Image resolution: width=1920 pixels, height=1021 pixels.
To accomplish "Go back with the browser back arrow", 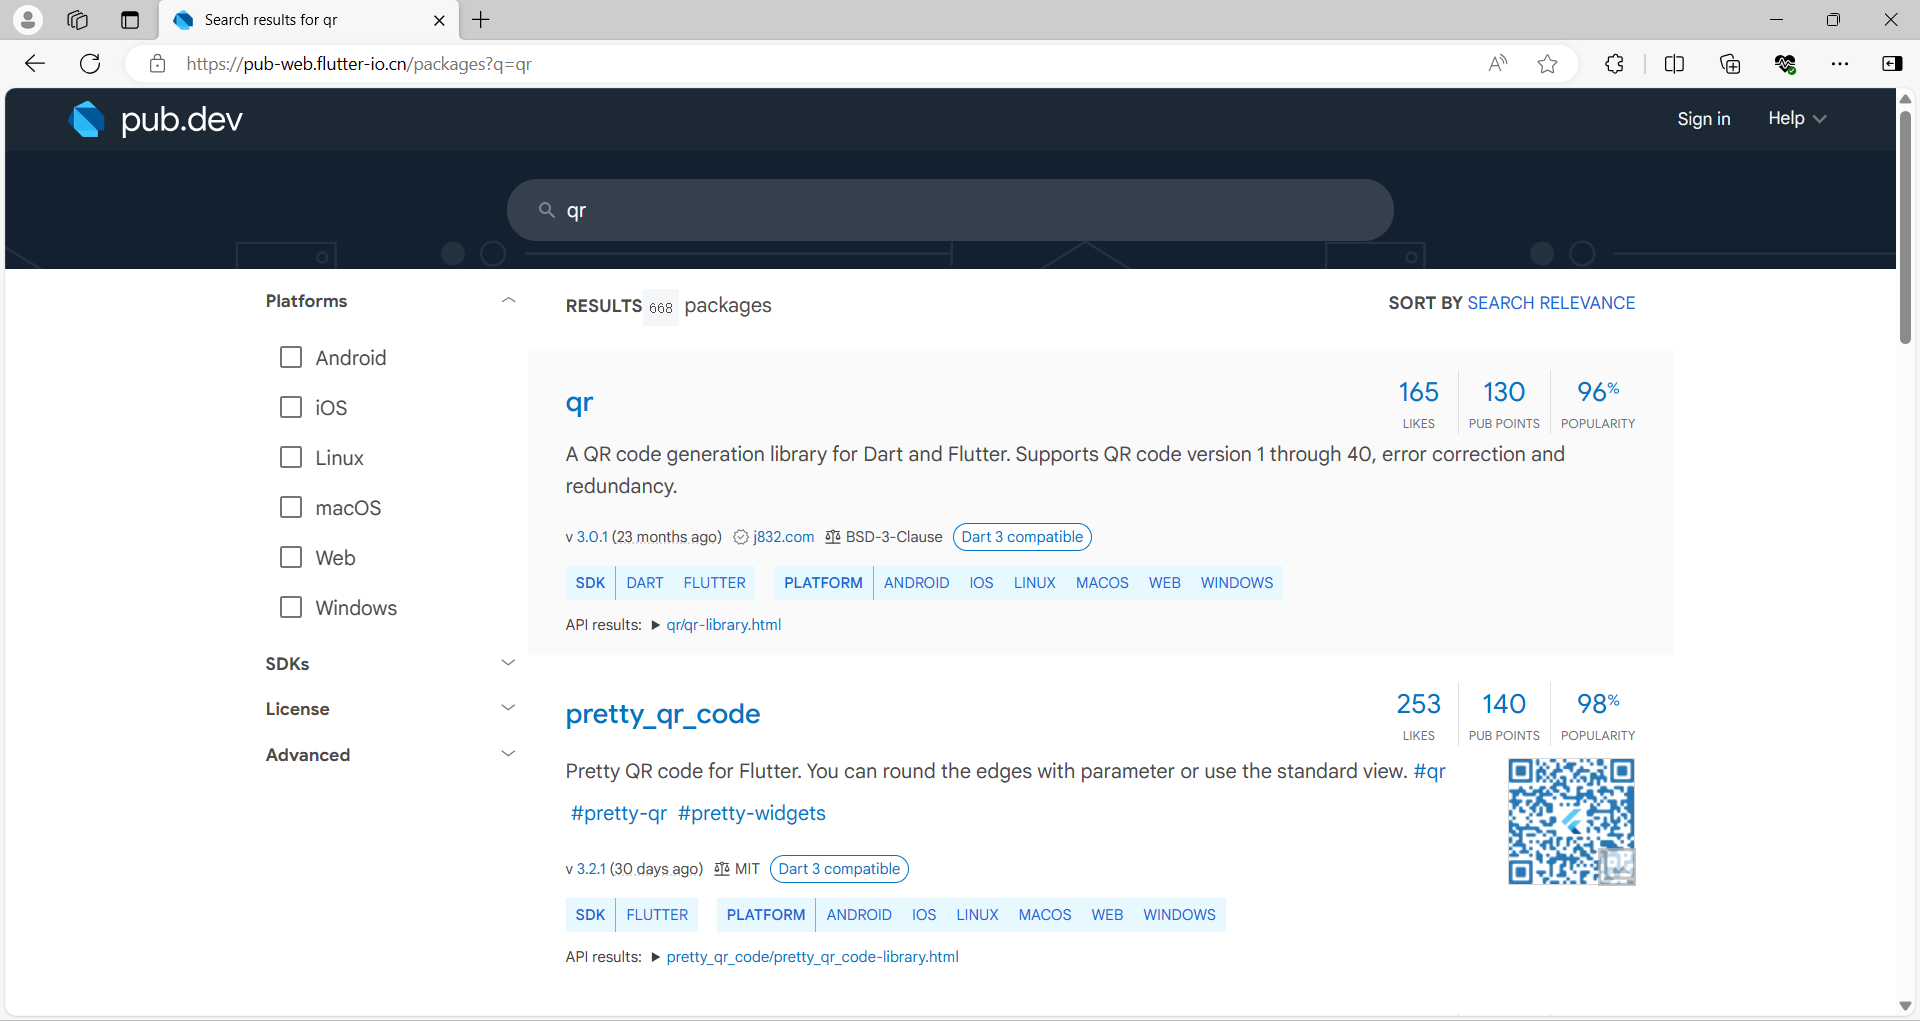I will click(35, 64).
